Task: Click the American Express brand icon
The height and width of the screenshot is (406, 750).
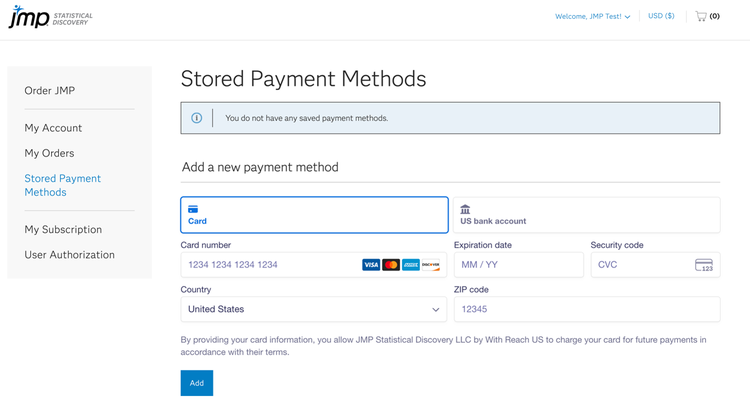Action: 411,265
